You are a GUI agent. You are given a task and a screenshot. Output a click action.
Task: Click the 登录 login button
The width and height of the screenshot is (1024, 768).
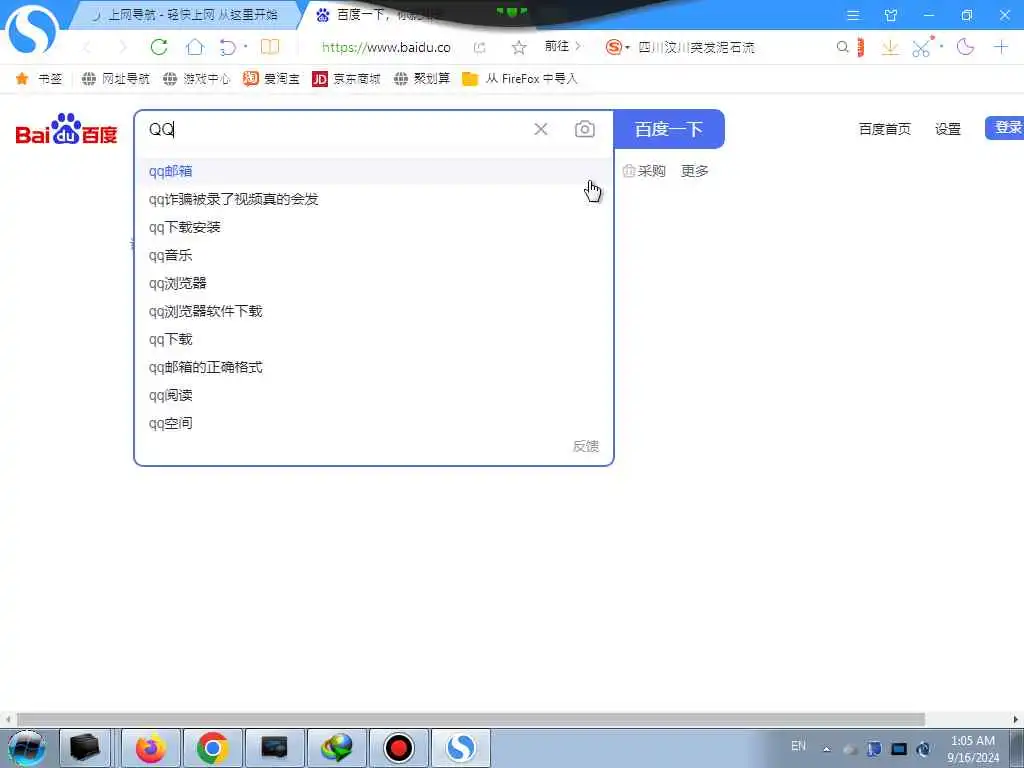(1004, 128)
